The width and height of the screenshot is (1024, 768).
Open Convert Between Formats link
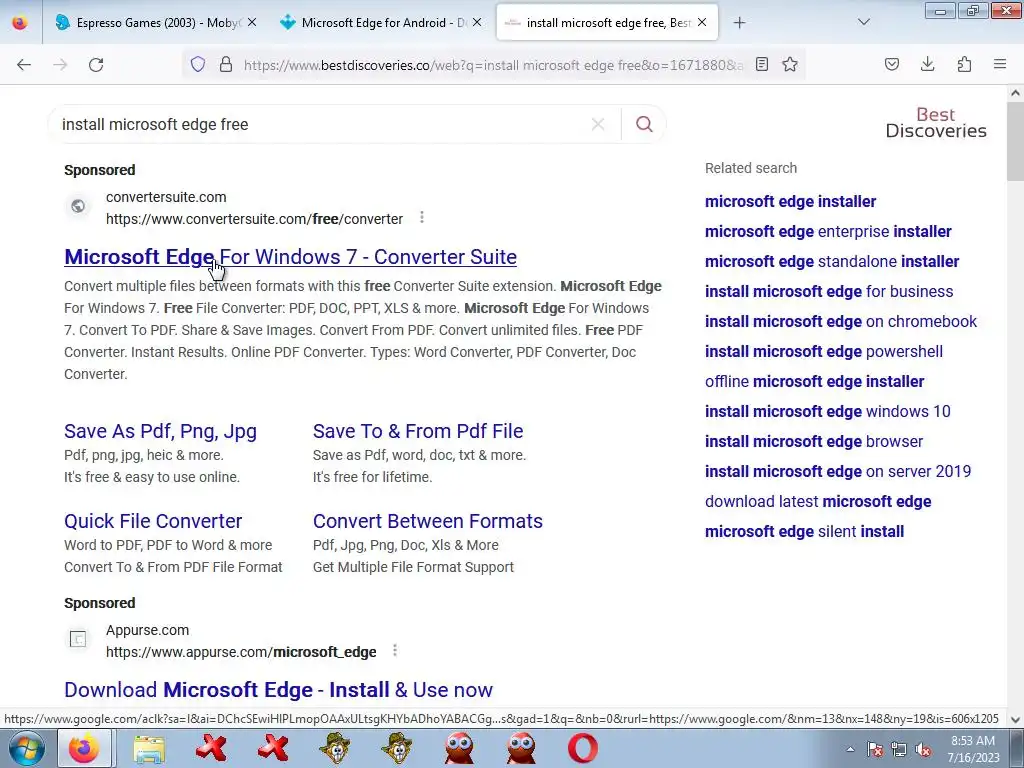coord(428,521)
